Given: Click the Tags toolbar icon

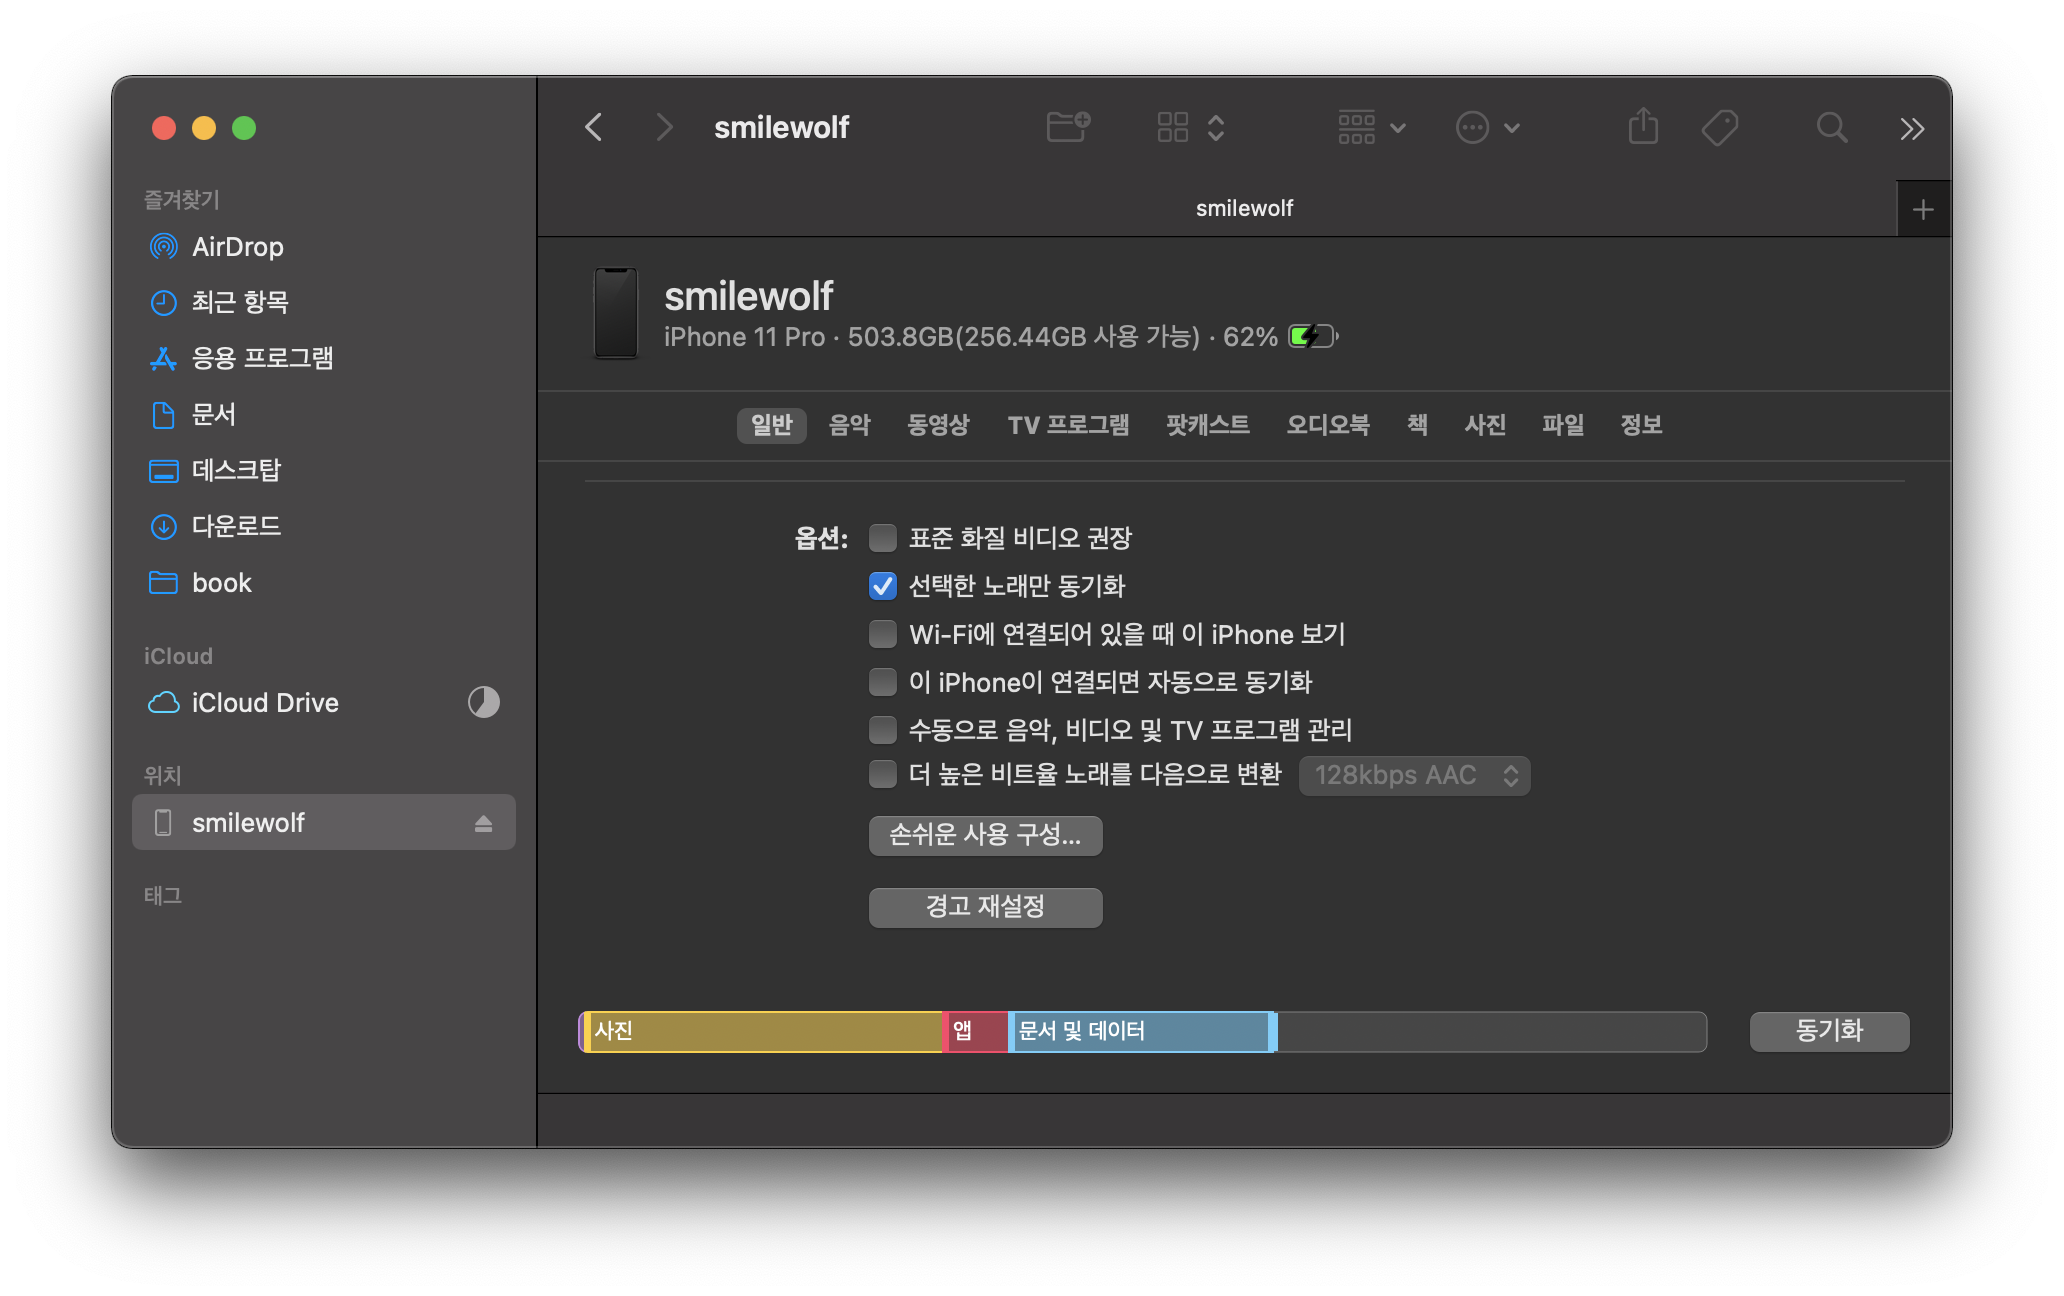Looking at the screenshot, I should [x=1719, y=127].
